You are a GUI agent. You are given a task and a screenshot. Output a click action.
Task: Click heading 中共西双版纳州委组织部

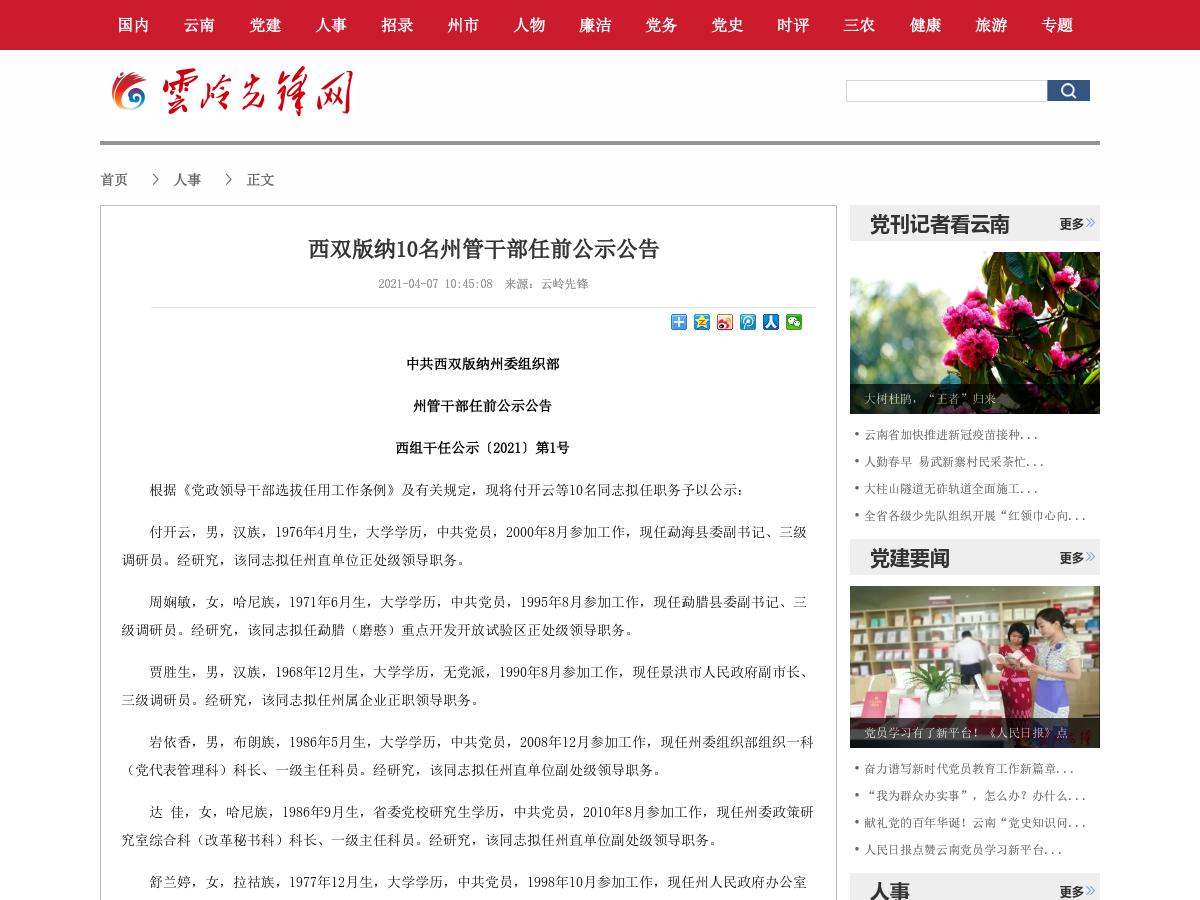pos(483,364)
